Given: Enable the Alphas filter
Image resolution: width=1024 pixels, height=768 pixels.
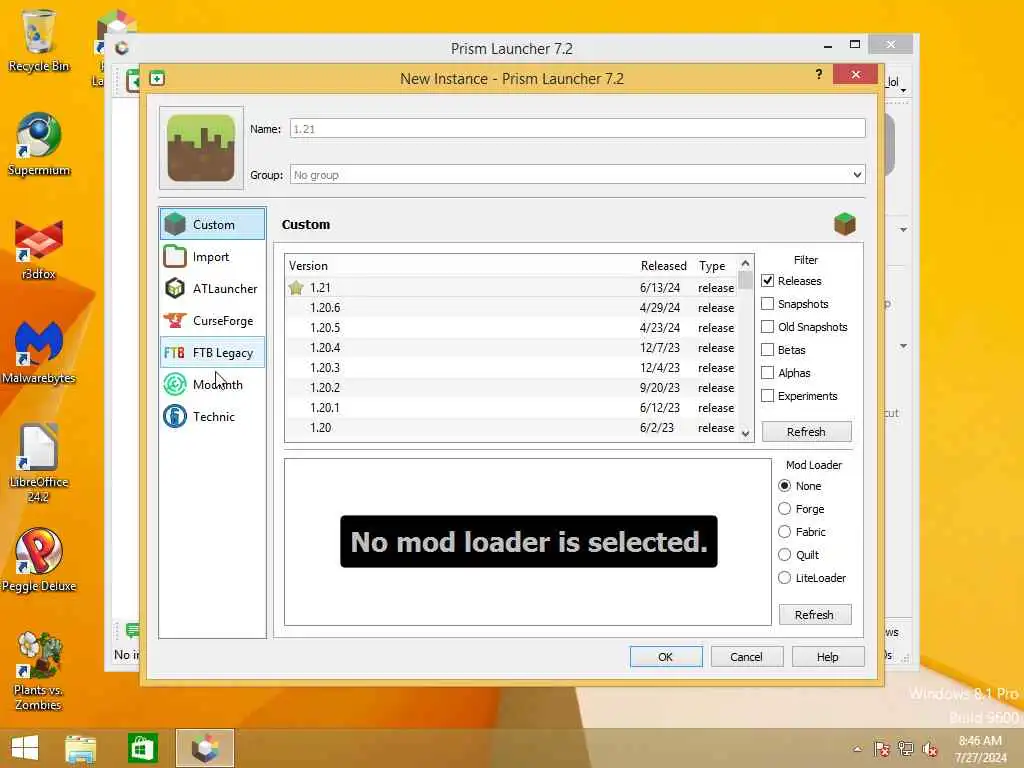Looking at the screenshot, I should pos(767,373).
